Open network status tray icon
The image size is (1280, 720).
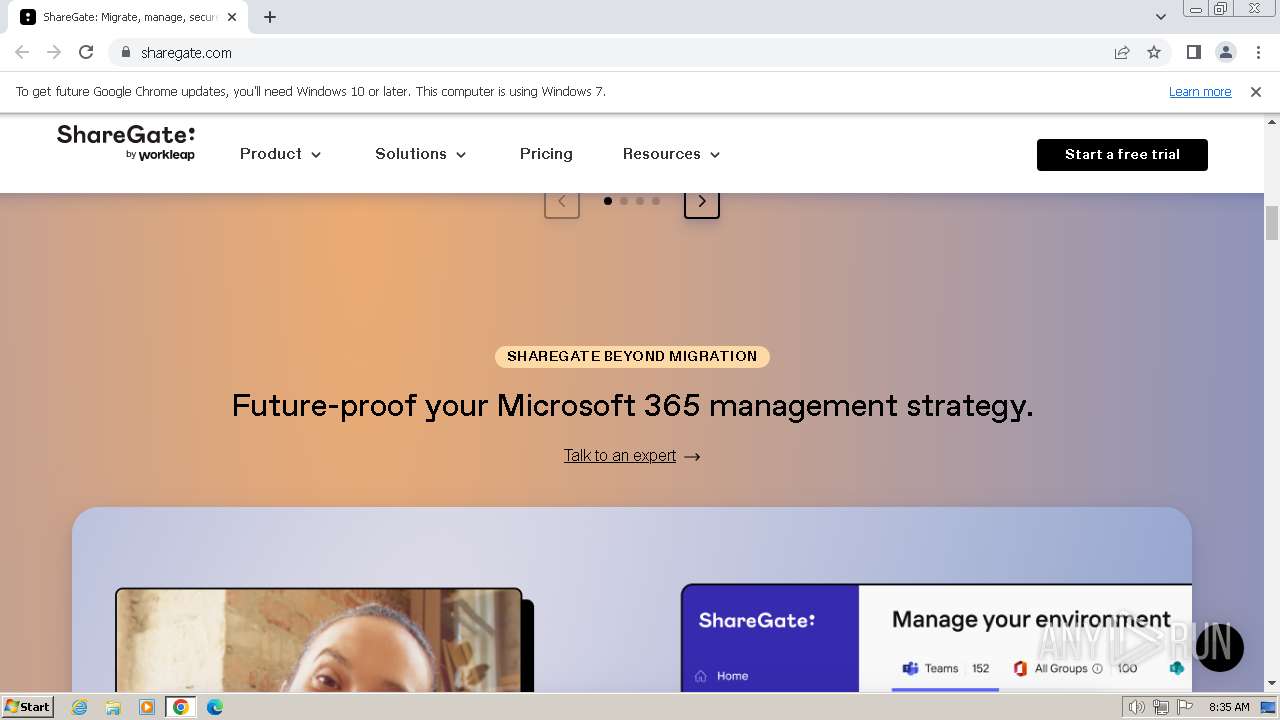(x=1160, y=707)
